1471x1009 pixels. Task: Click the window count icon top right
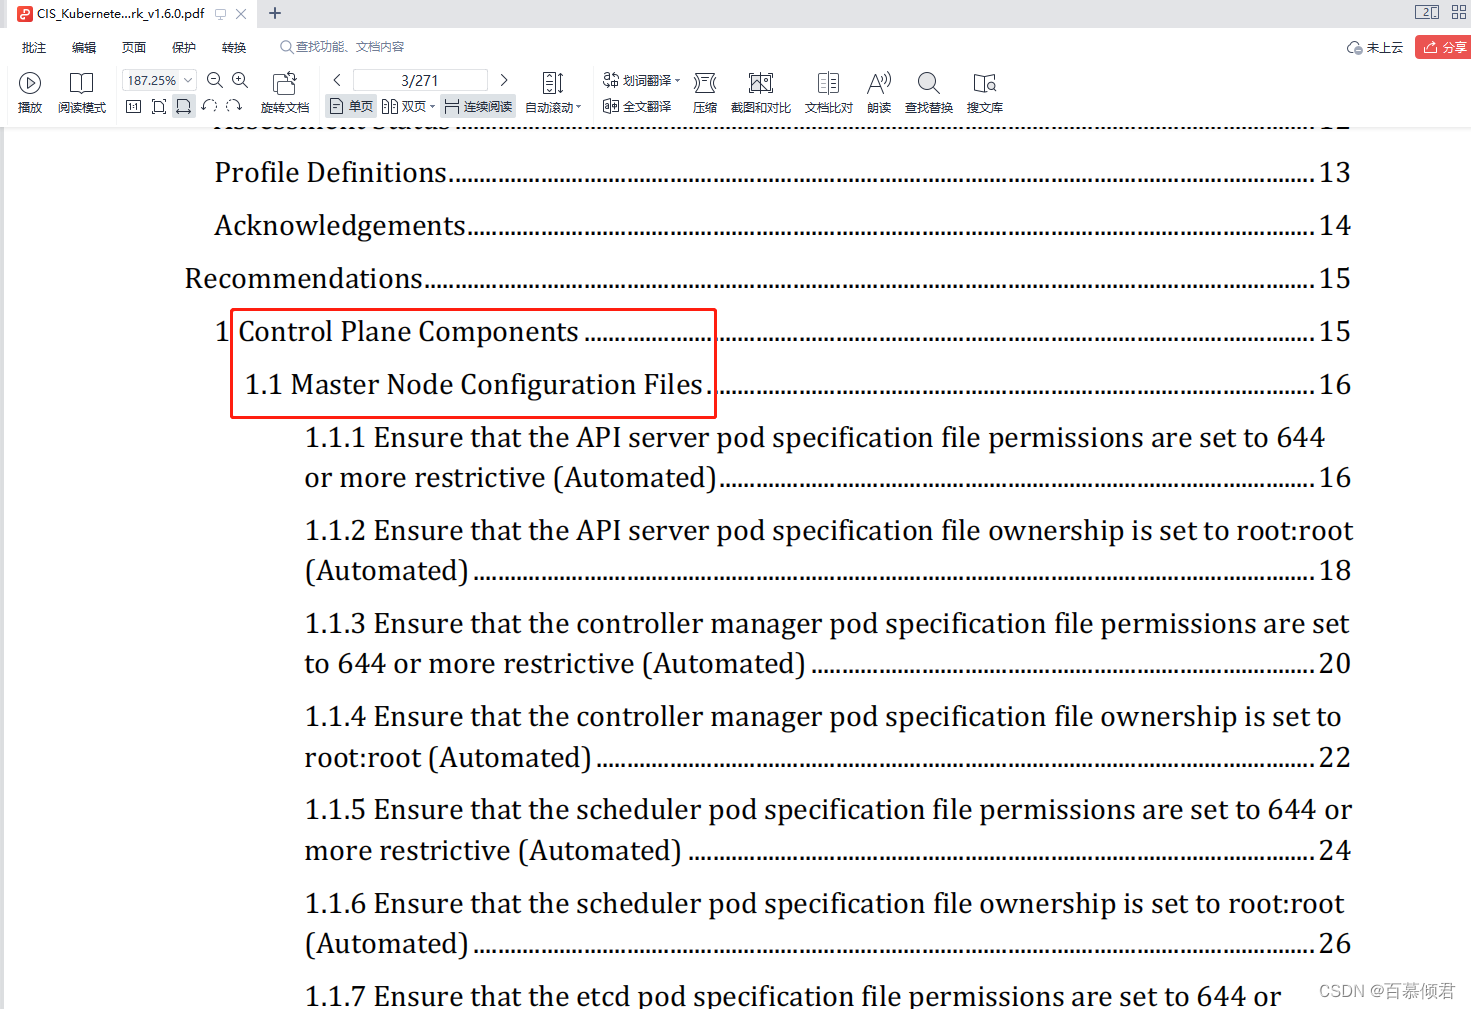coord(1427,12)
